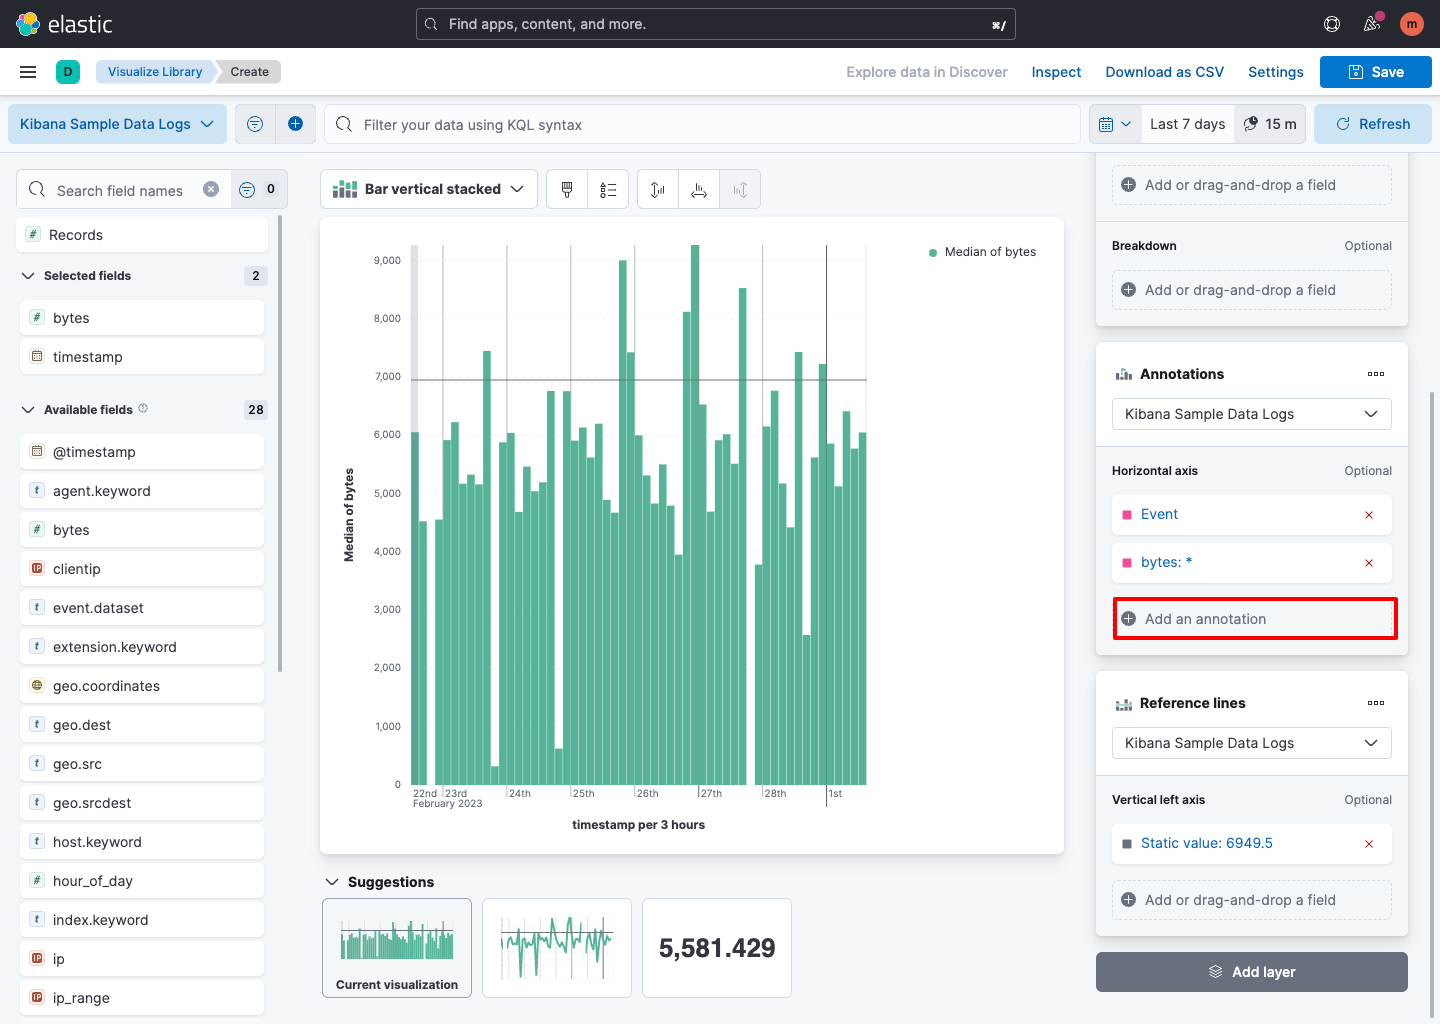
Task: Click the add filter plus icon
Action: click(x=295, y=123)
